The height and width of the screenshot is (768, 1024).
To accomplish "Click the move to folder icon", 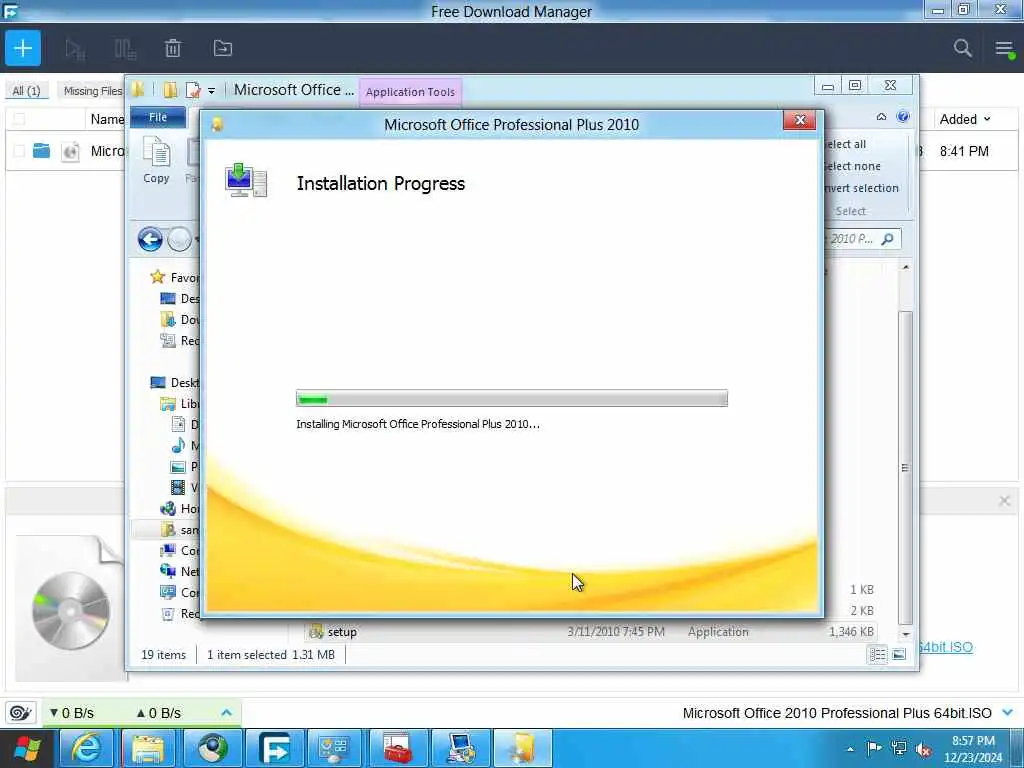I will point(223,48).
